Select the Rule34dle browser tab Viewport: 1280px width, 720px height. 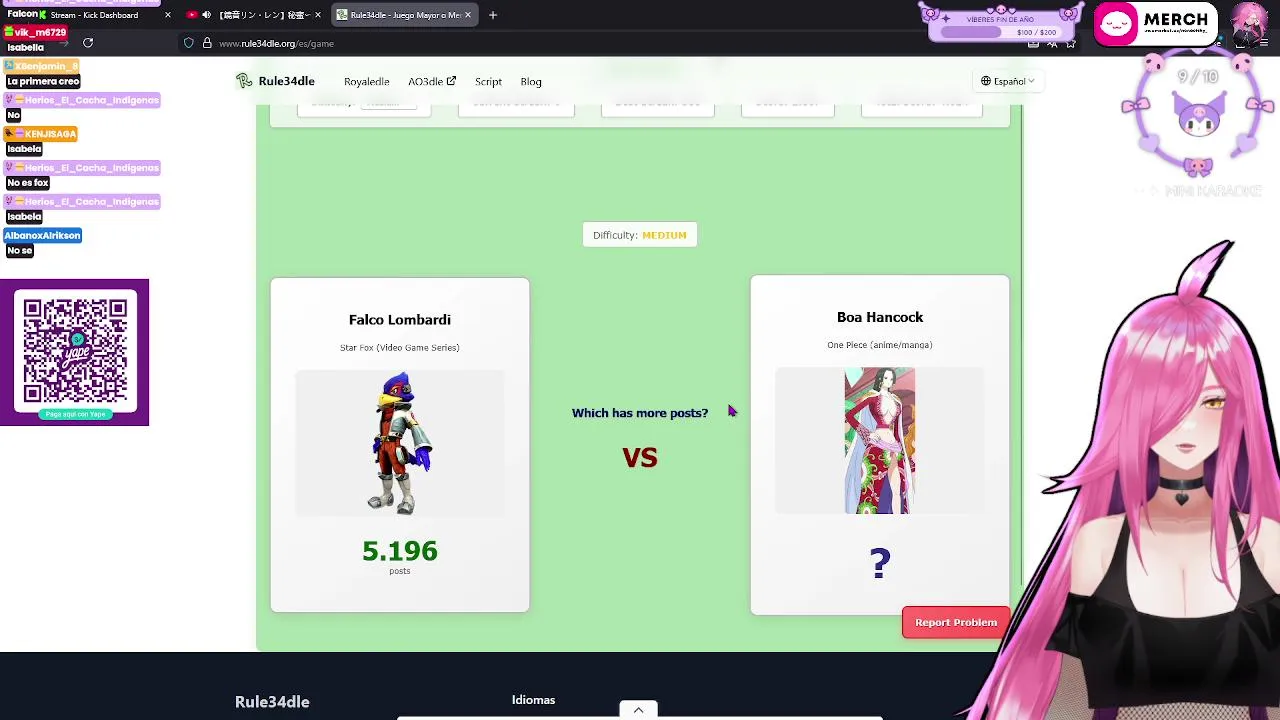(403, 15)
